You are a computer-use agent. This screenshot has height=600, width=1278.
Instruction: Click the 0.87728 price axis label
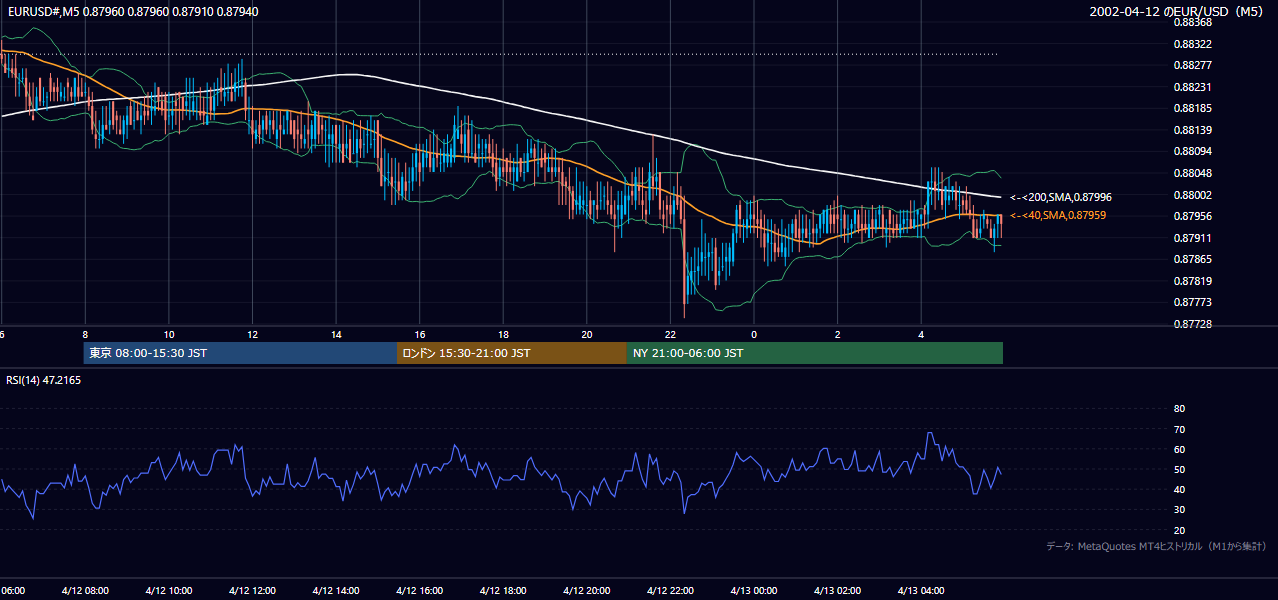[x=1192, y=324]
